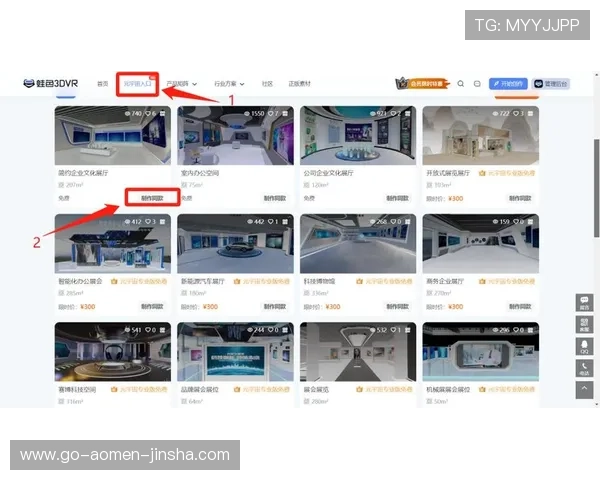Open the 社区 nav item
The image size is (600, 480).
coord(267,83)
